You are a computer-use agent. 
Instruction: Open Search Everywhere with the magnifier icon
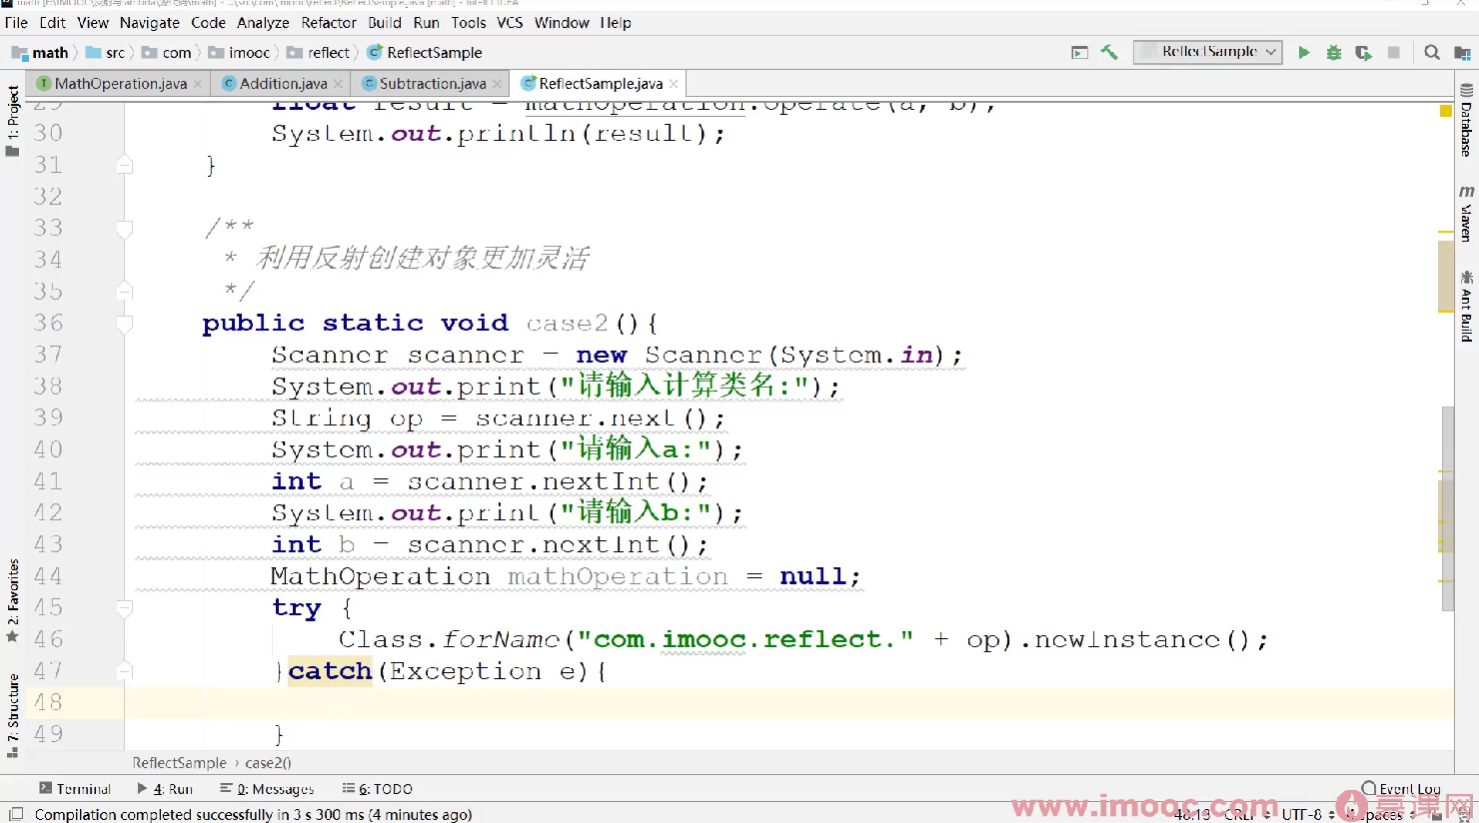click(x=1432, y=52)
